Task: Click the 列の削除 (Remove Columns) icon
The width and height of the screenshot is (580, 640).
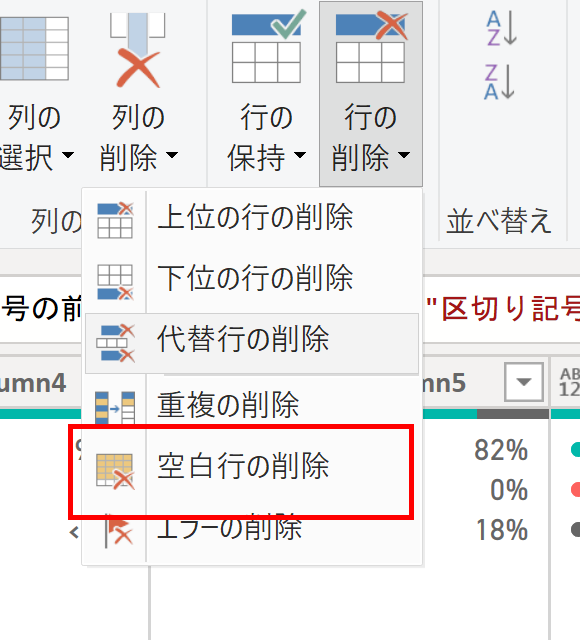Action: click(x=138, y=50)
